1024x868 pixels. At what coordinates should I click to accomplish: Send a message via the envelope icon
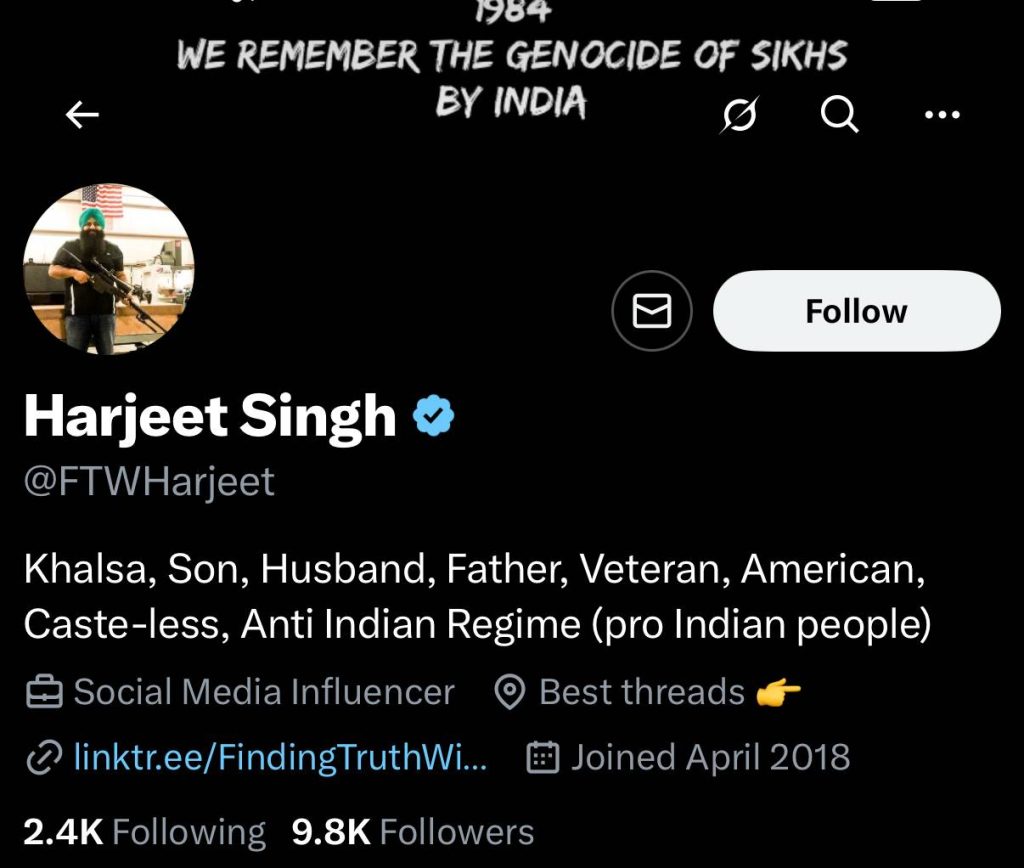[652, 312]
